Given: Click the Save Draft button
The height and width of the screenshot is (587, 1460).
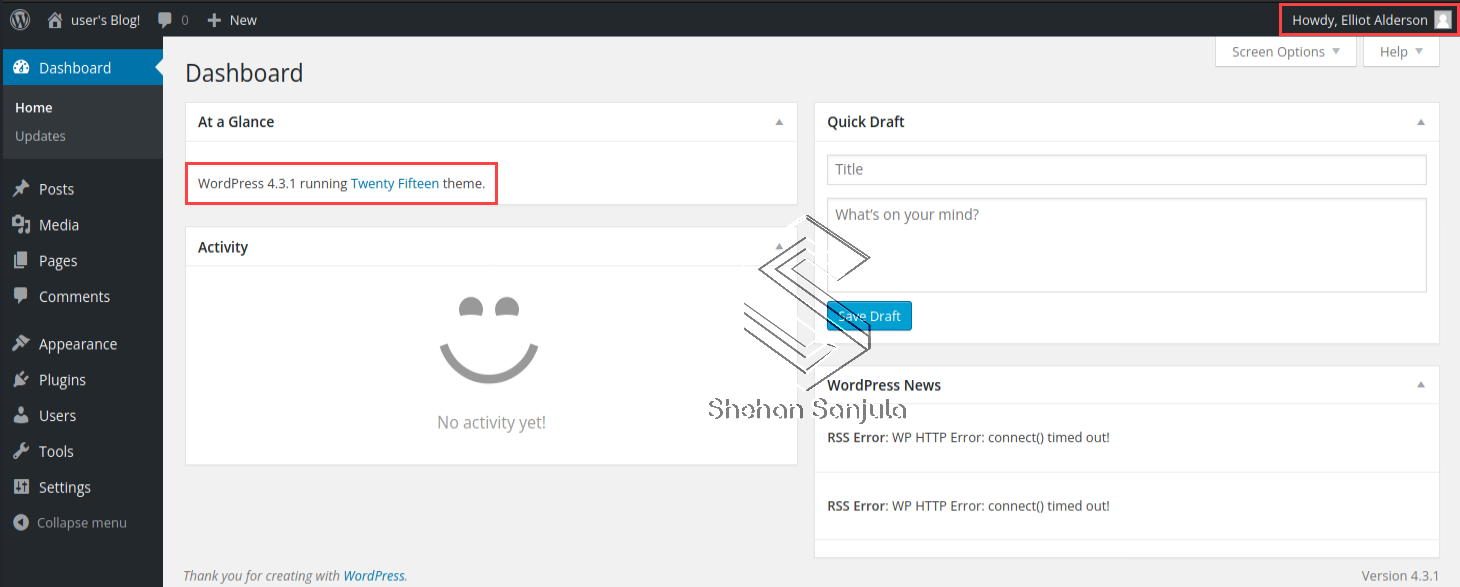Looking at the screenshot, I should [x=869, y=316].
